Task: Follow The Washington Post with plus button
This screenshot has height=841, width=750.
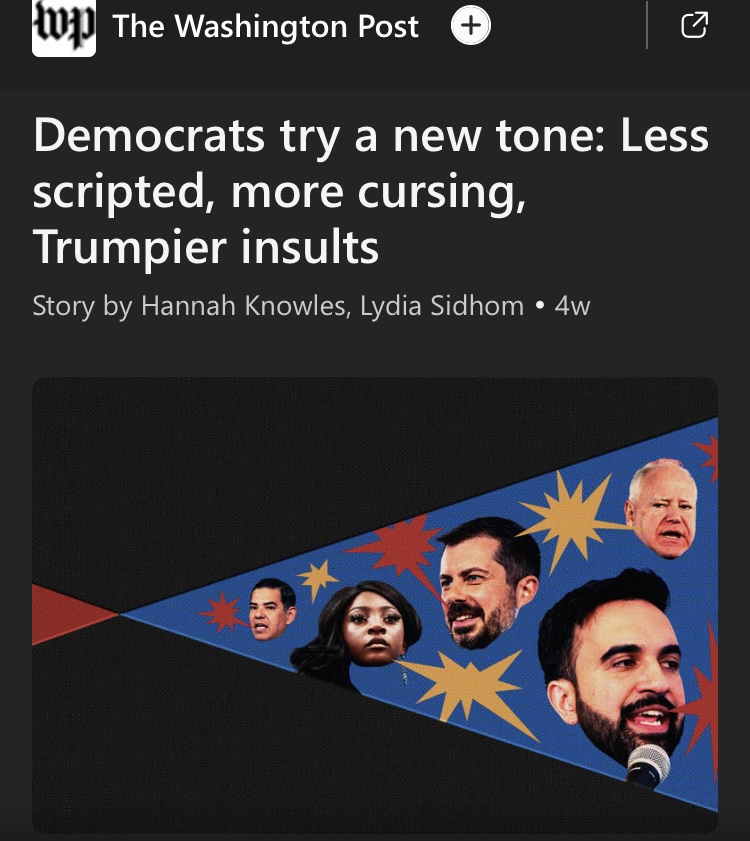Action: [470, 25]
